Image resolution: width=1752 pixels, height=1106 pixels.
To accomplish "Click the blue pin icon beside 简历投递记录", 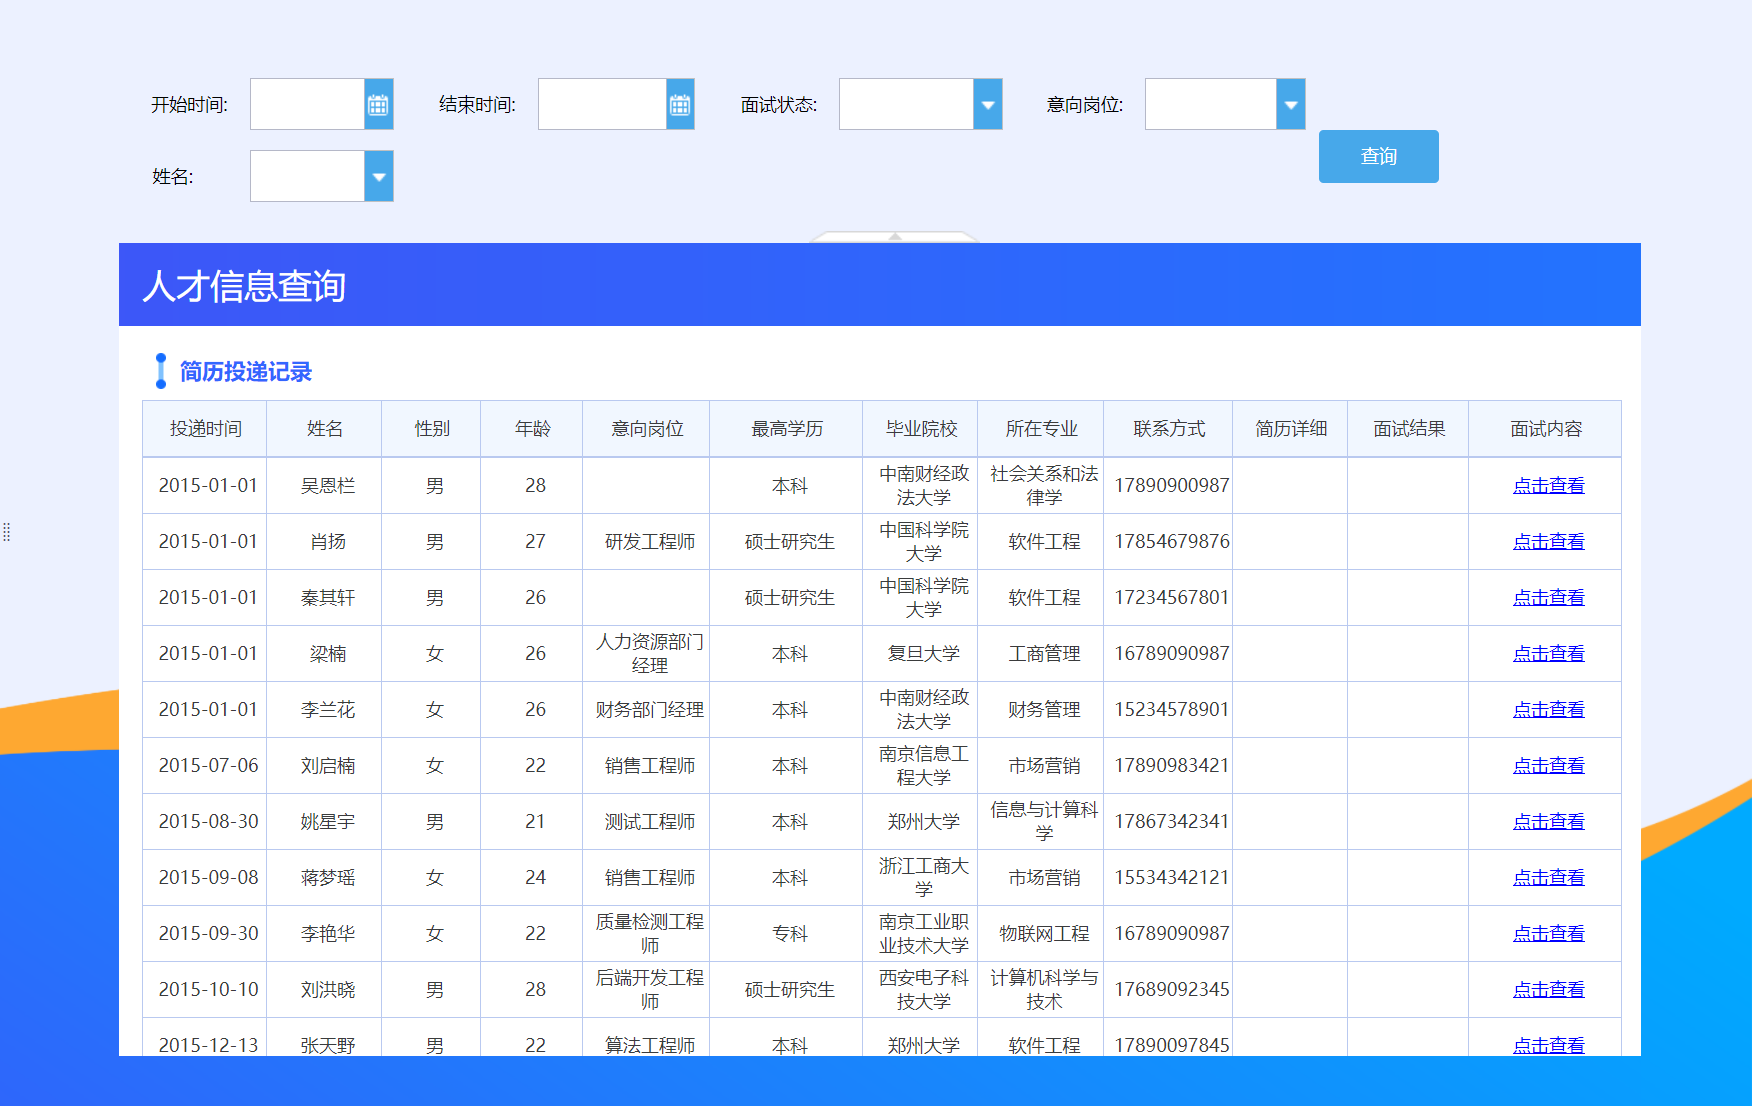I will click(161, 371).
